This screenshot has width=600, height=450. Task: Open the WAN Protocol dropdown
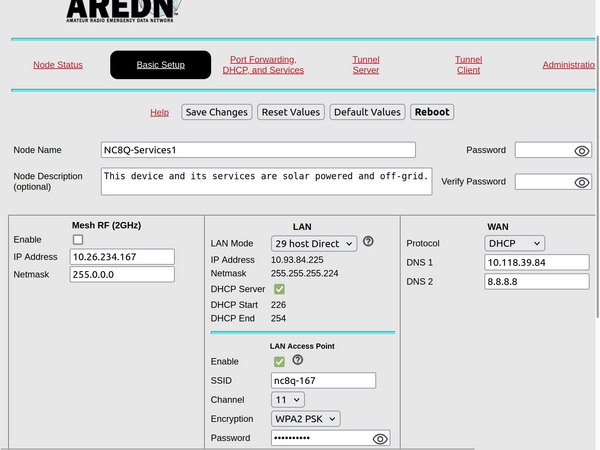pyautogui.click(x=514, y=243)
